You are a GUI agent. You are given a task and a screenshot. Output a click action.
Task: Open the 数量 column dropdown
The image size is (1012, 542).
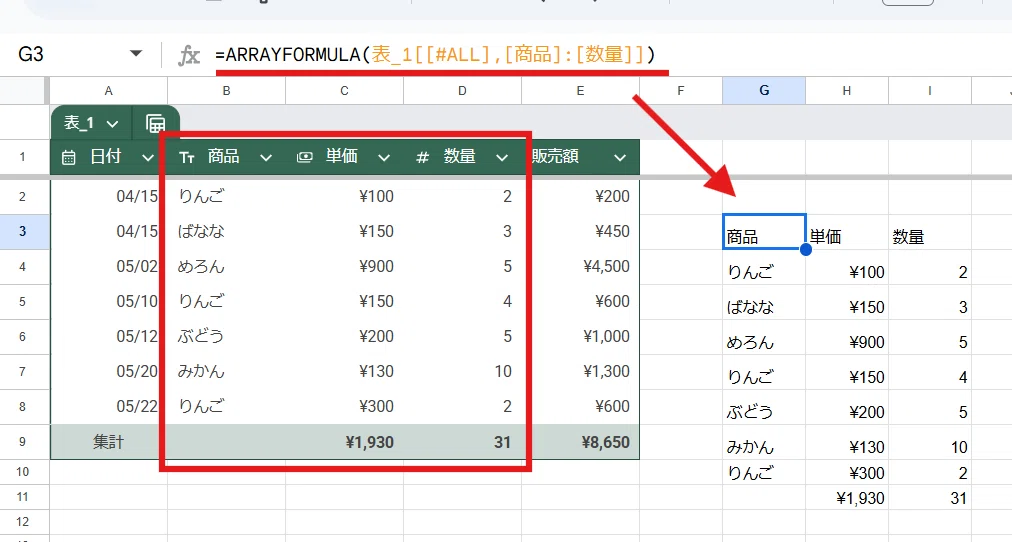point(502,157)
